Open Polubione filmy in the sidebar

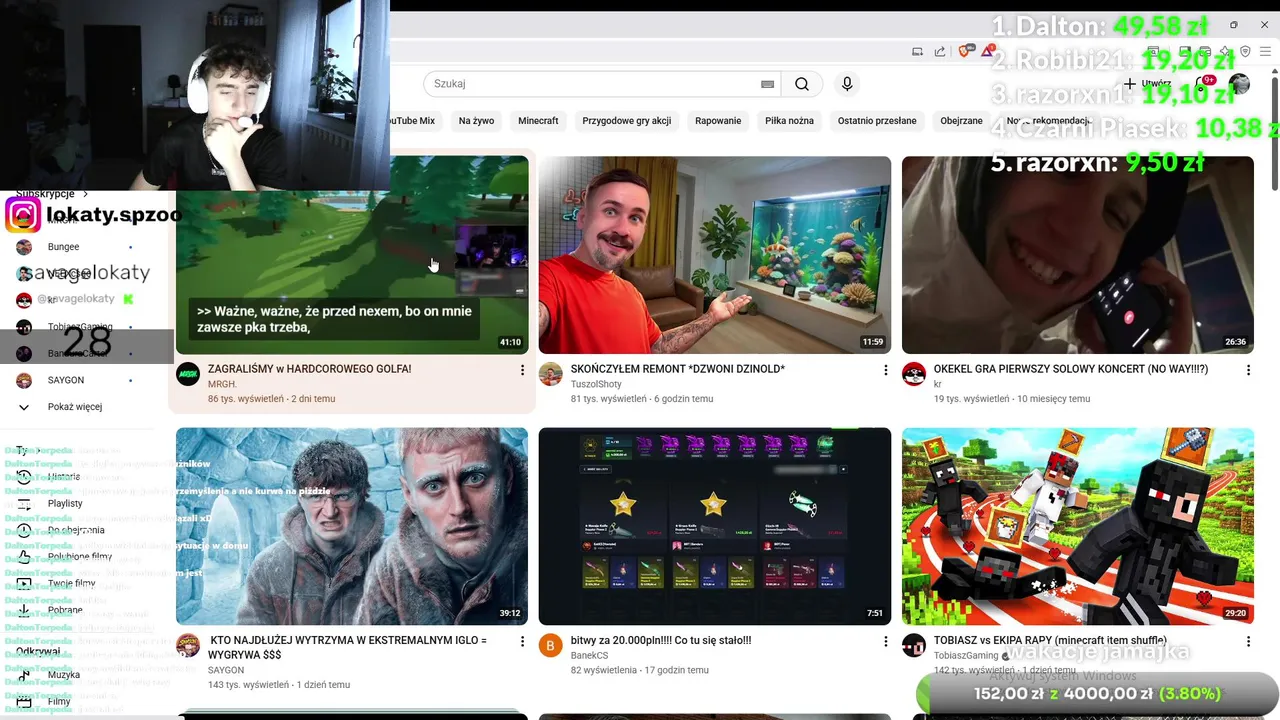pos(80,557)
